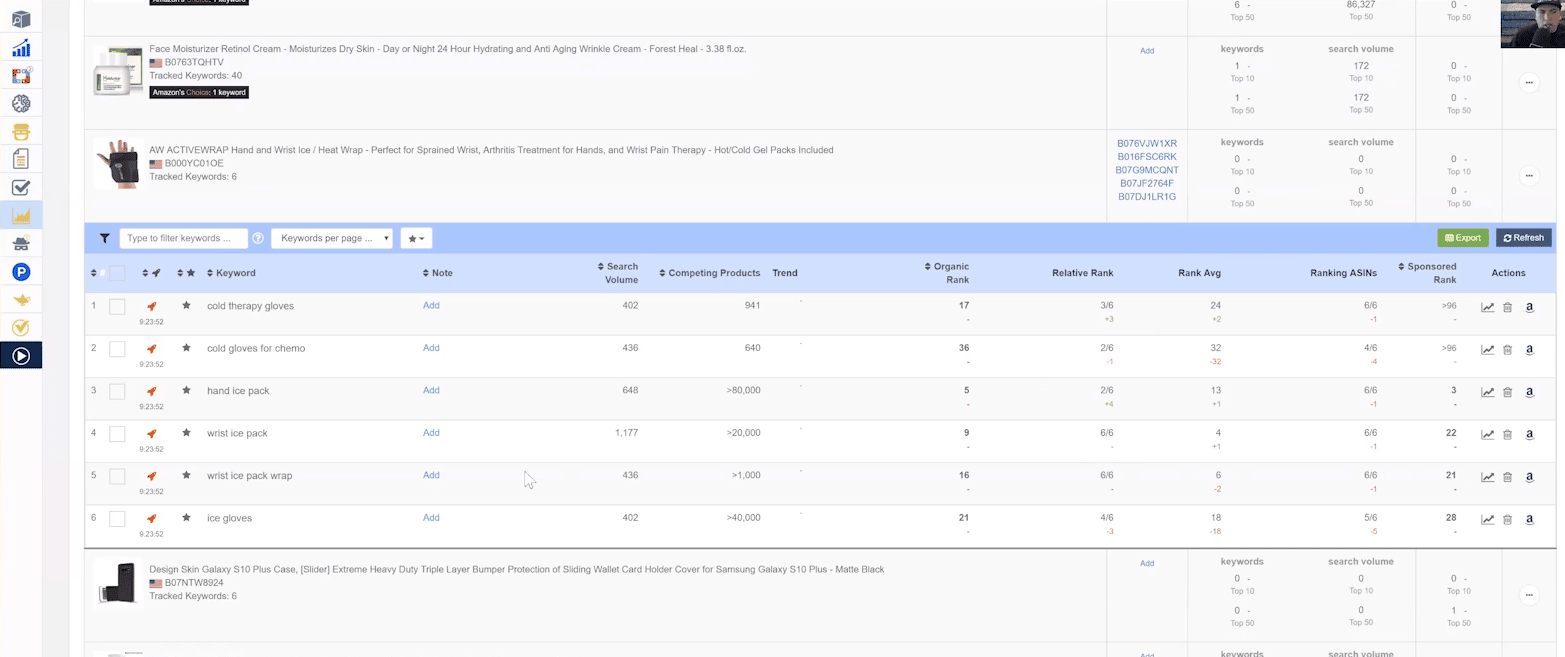1565x657 pixels.
Task: Click the Face Moisturizer product thumbnail
Action: (x=118, y=71)
